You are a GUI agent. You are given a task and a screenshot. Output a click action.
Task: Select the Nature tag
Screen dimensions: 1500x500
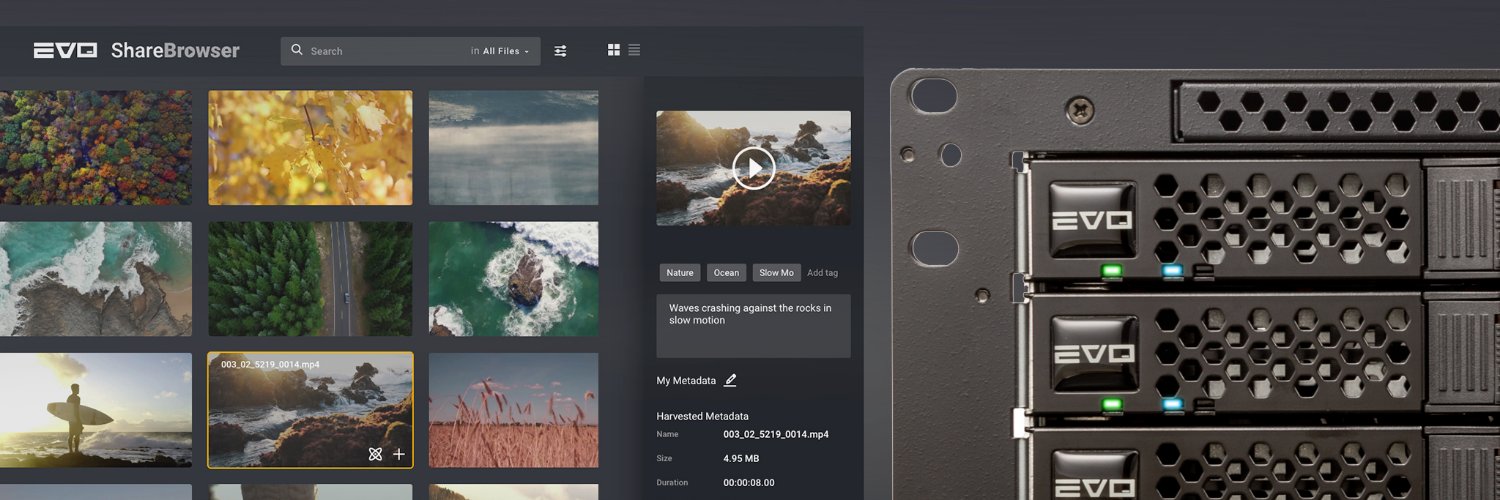(x=680, y=273)
